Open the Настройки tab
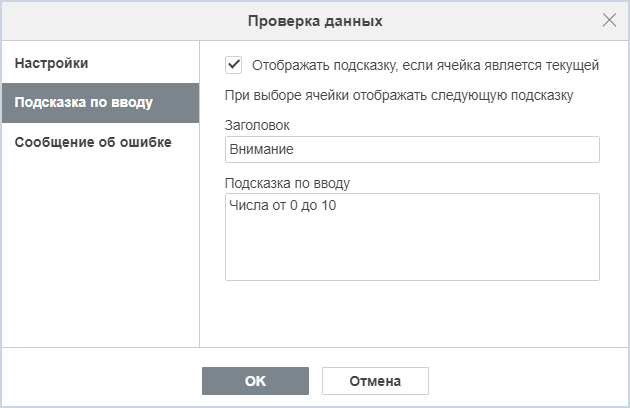Viewport: 630px width, 408px height. point(100,63)
